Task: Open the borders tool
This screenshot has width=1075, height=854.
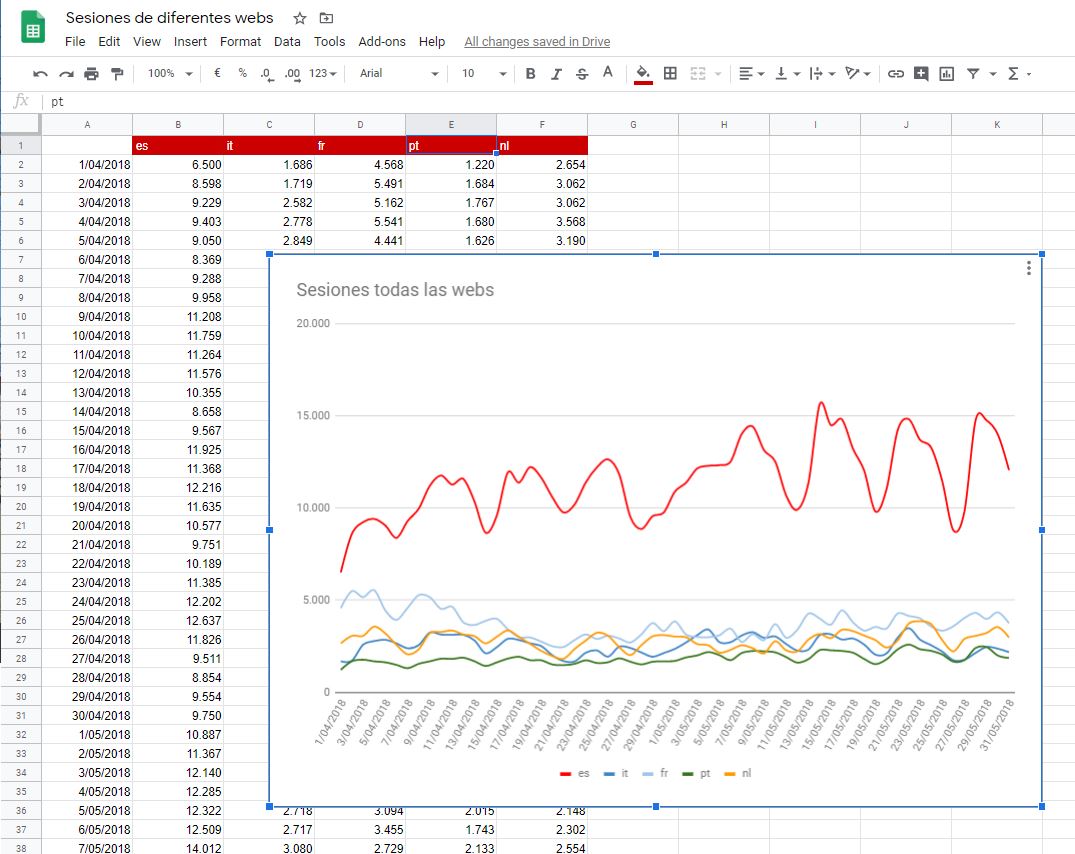Action: tap(670, 73)
